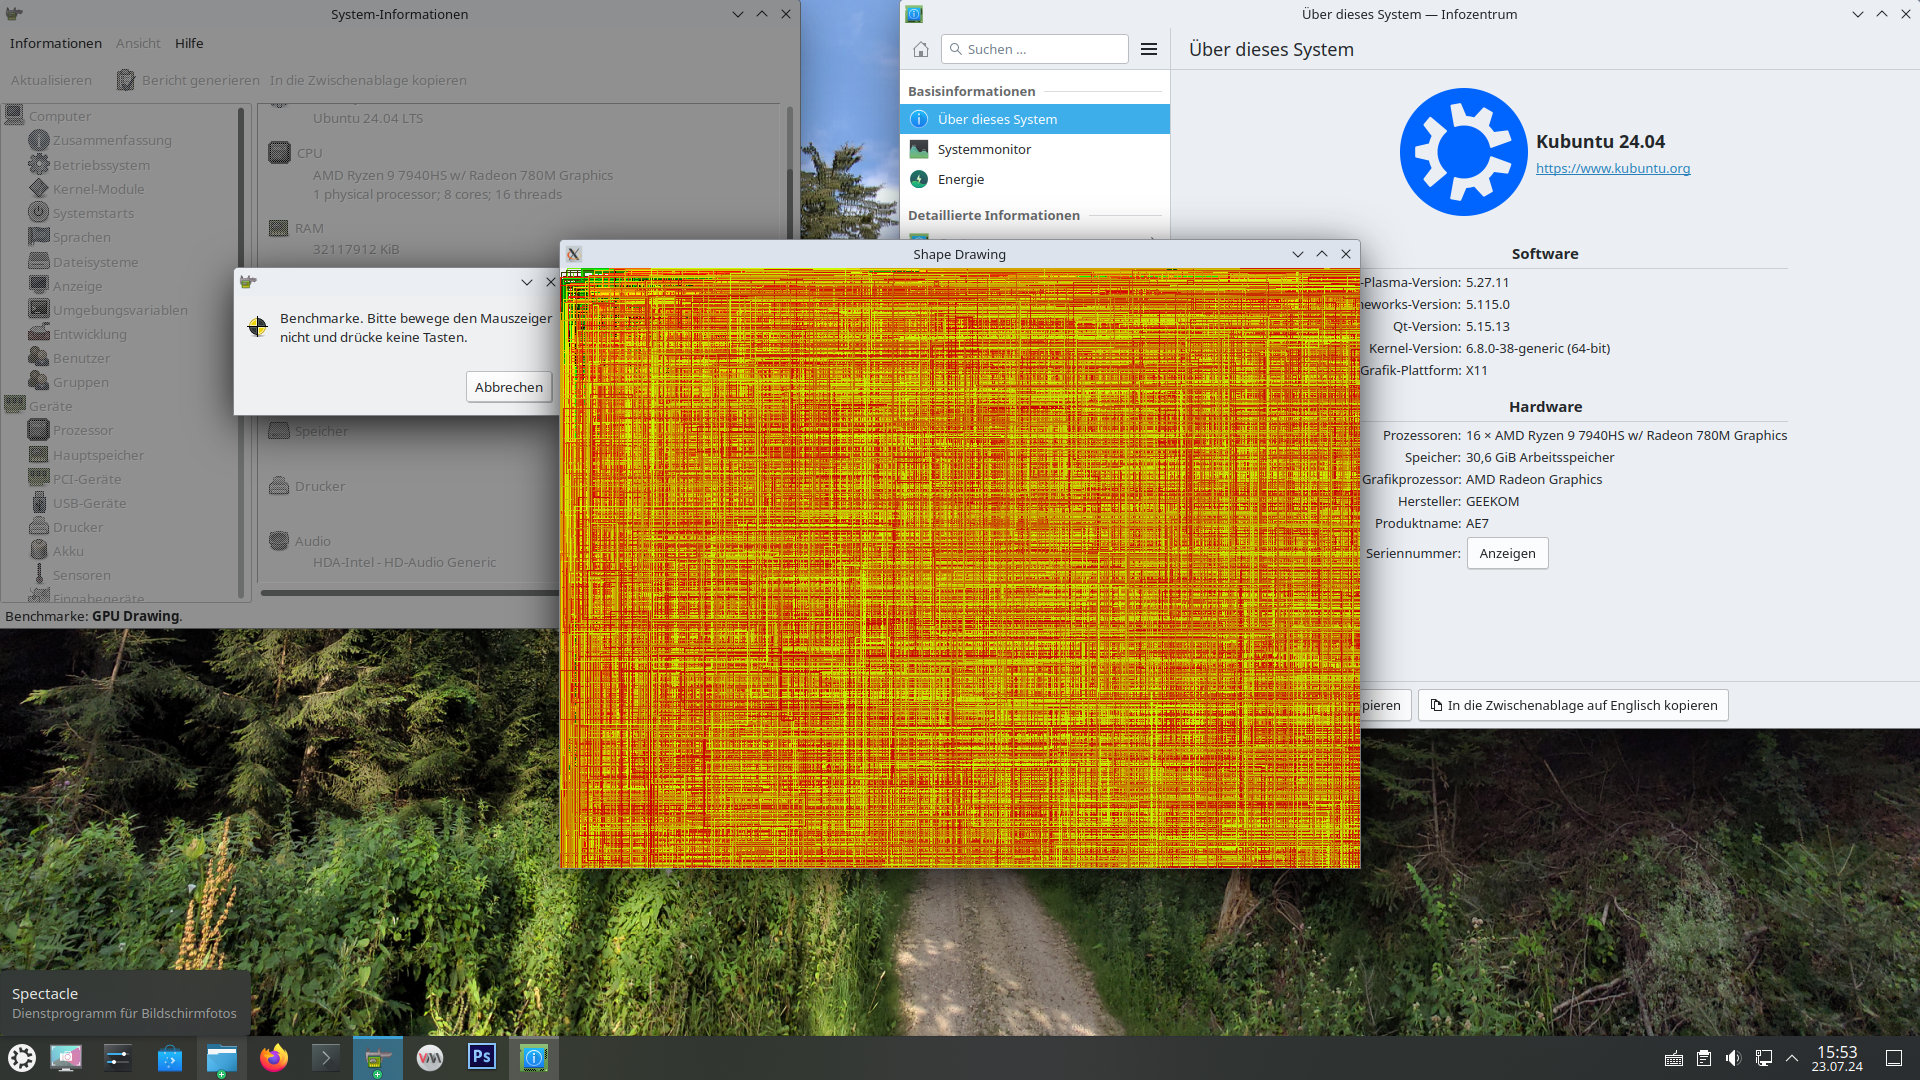
Task: Open Konsole terminal from taskbar
Action: [x=326, y=1057]
